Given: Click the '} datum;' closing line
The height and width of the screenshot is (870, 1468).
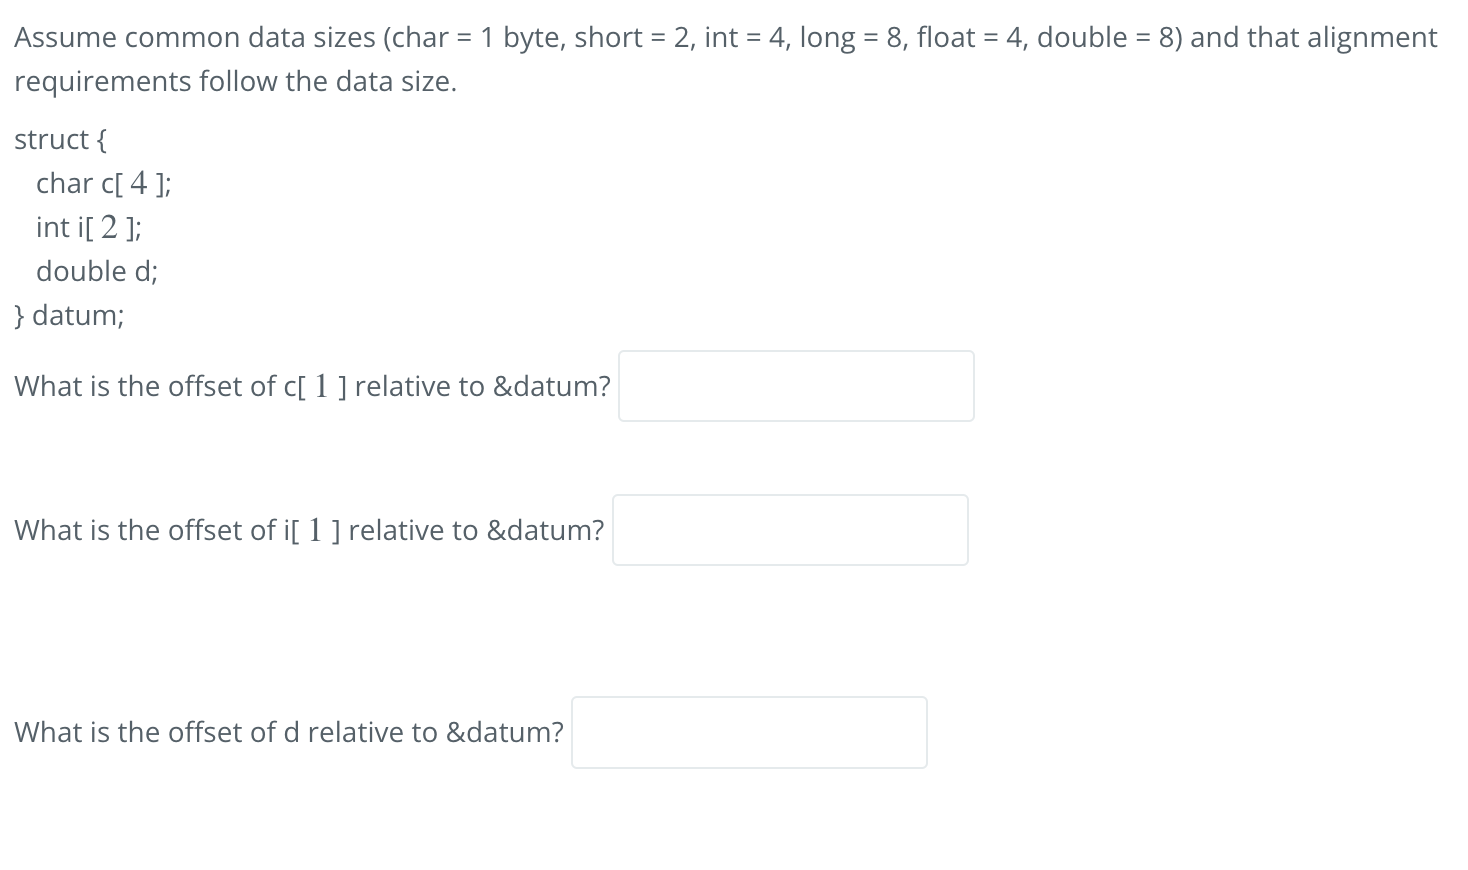Looking at the screenshot, I should (x=70, y=315).
